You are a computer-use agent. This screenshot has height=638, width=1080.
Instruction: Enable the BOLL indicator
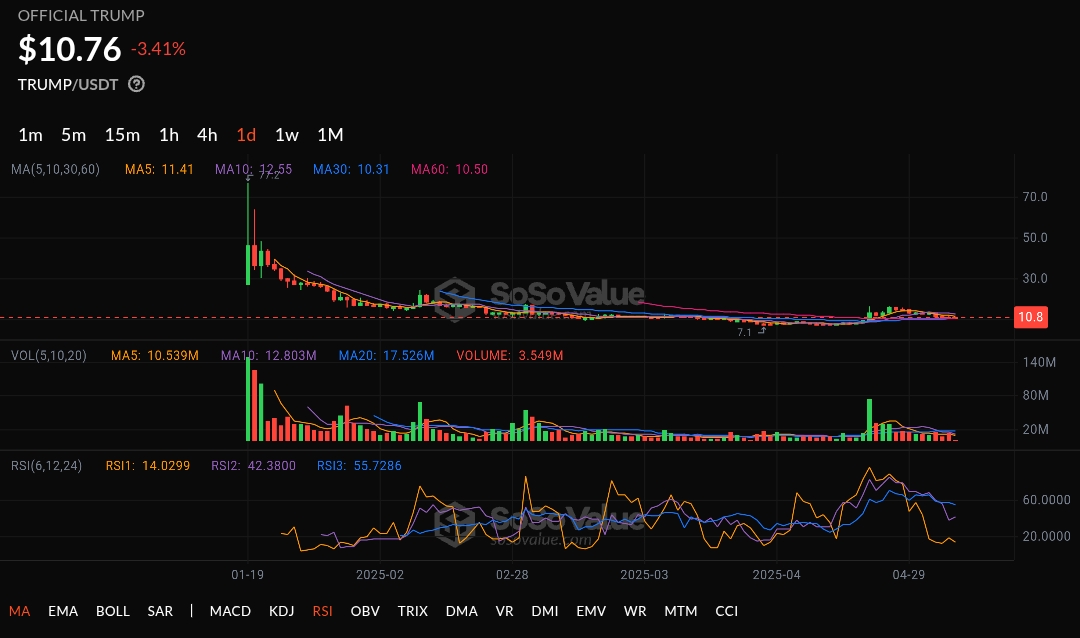[x=113, y=611]
